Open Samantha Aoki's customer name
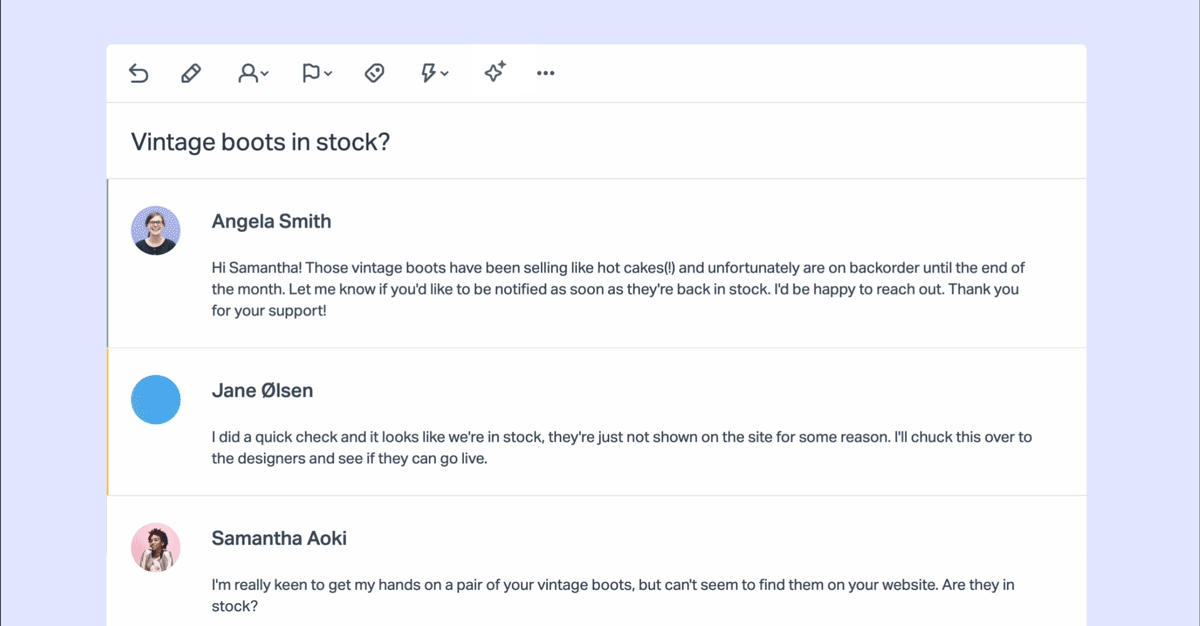 (x=279, y=538)
